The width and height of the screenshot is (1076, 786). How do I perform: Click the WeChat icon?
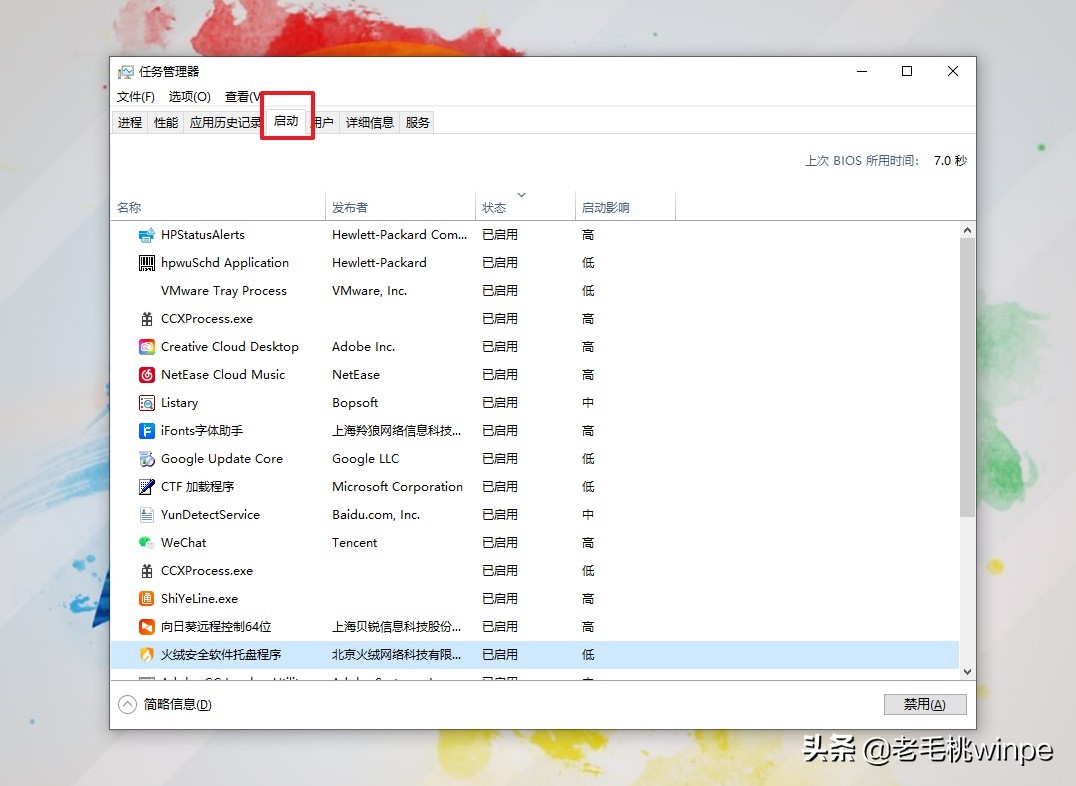pyautogui.click(x=146, y=543)
